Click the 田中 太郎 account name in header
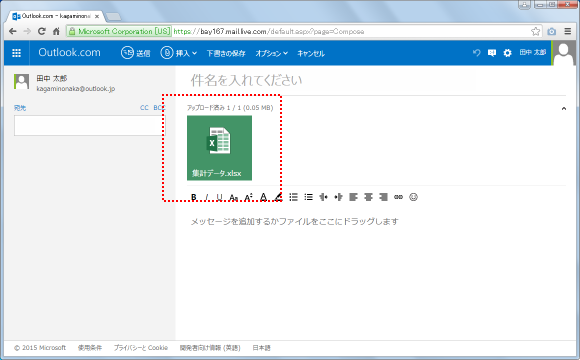This screenshot has width=580, height=360. pos(533,53)
